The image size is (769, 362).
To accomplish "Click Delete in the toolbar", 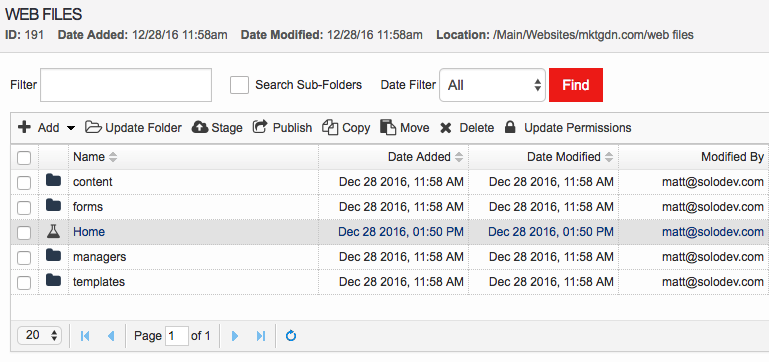I will coord(467,128).
